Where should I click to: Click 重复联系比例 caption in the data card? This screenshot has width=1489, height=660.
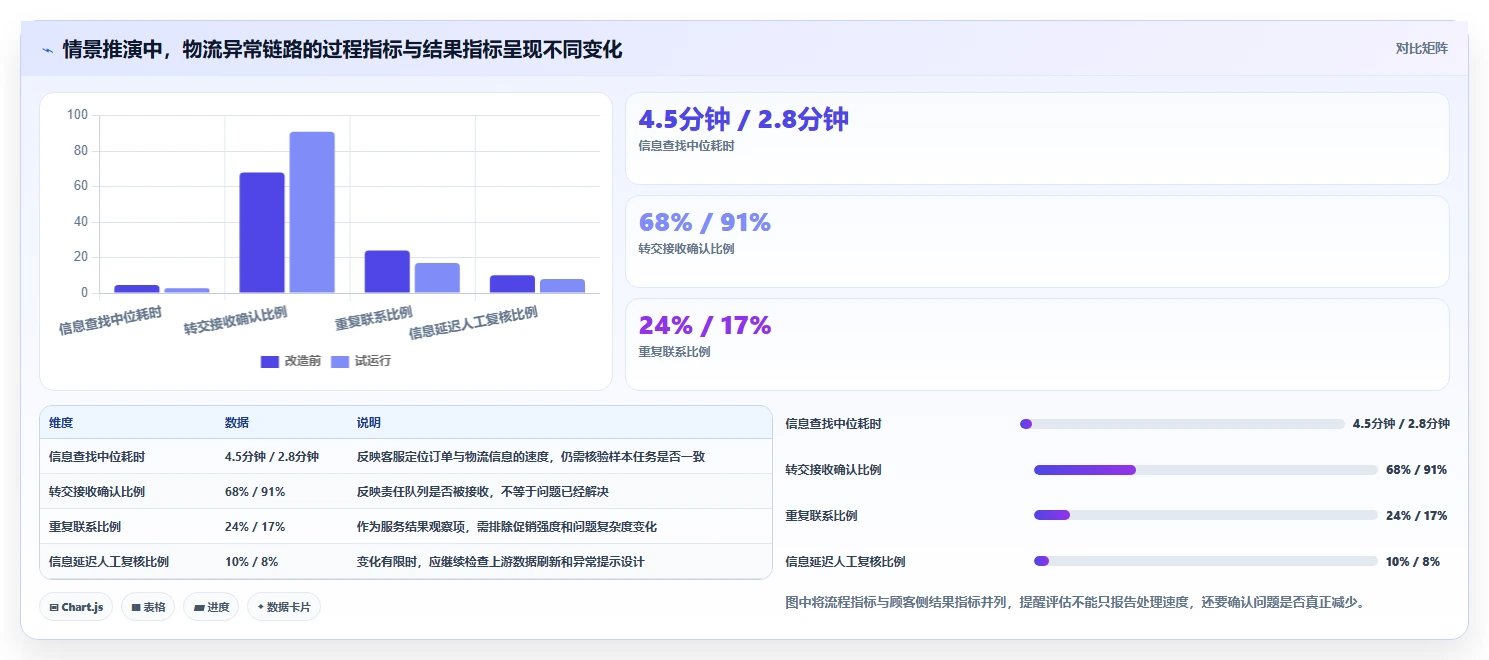pos(674,352)
